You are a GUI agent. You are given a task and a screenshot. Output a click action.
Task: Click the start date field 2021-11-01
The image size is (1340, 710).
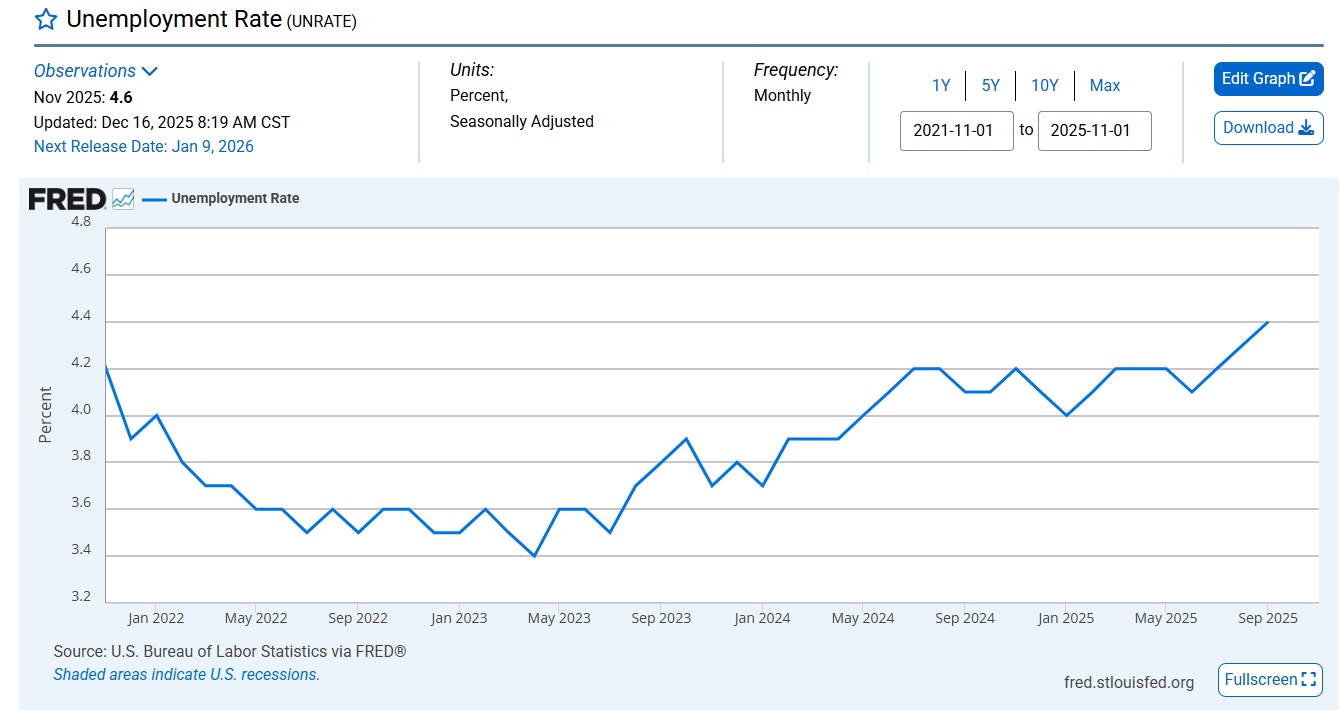coord(956,131)
